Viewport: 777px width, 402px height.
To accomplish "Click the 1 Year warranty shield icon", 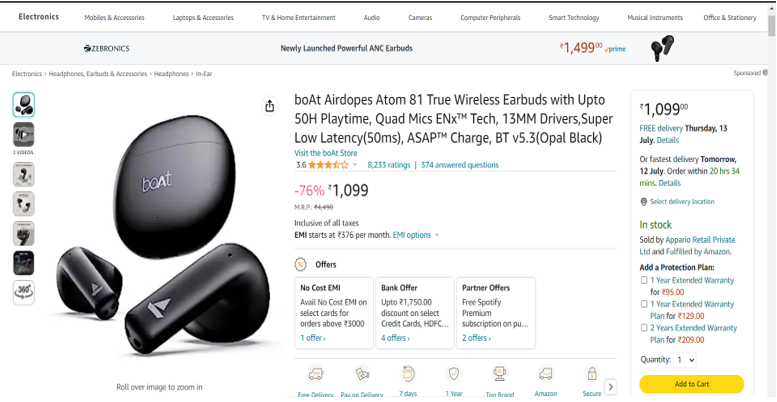I will tap(454, 374).
